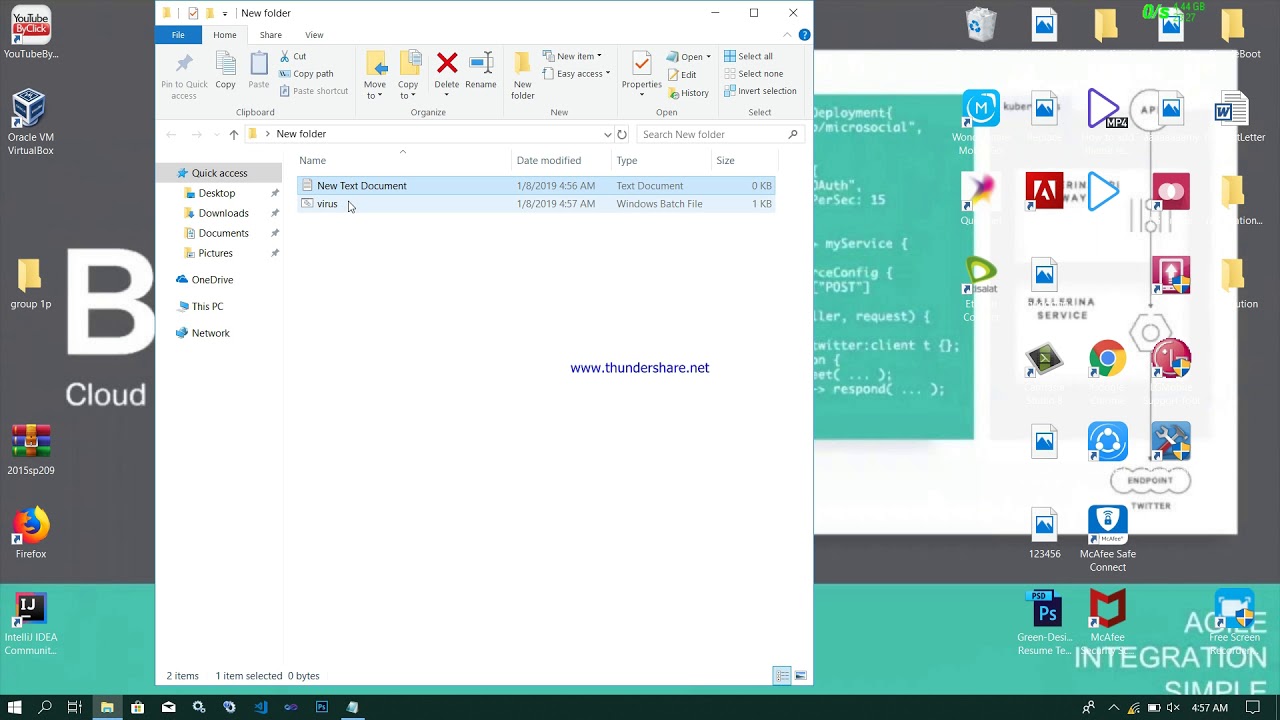Switch to large icons view in status bar
Image resolution: width=1280 pixels, height=720 pixels.
[x=800, y=676]
